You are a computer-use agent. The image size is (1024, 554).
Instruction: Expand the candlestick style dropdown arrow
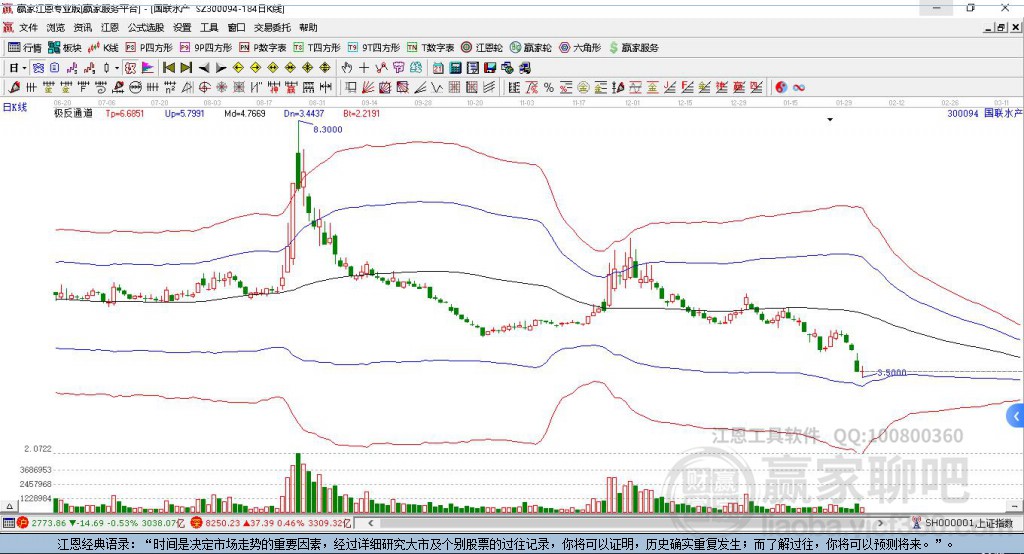(x=117, y=68)
